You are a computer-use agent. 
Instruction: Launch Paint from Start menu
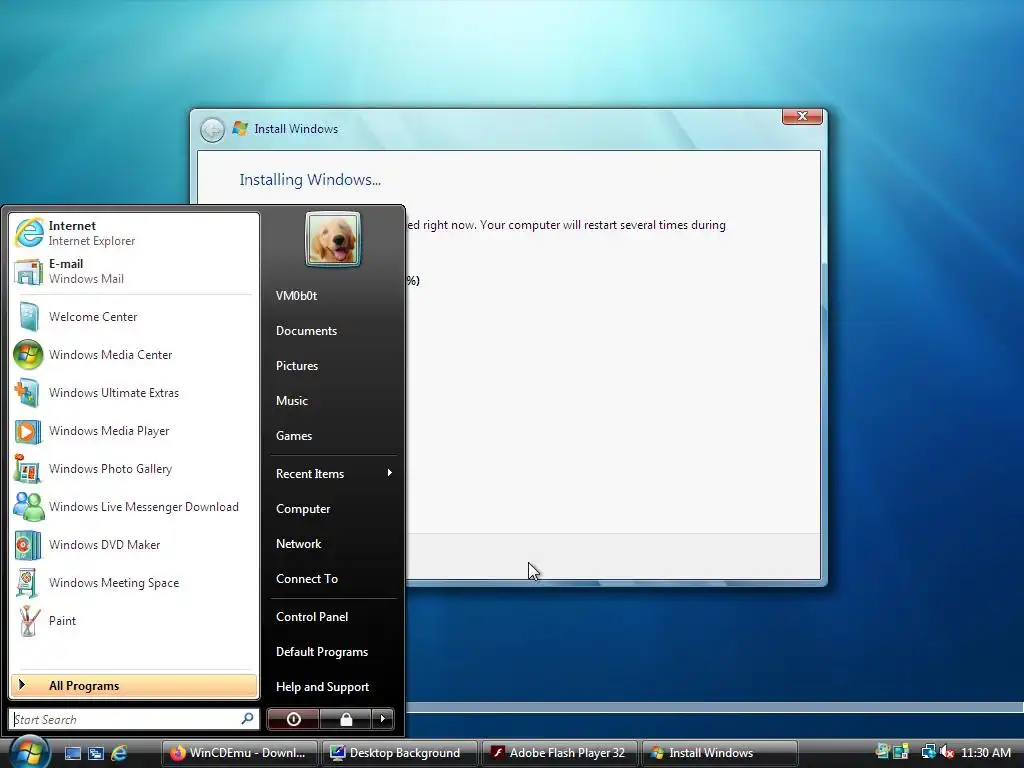pos(134,620)
